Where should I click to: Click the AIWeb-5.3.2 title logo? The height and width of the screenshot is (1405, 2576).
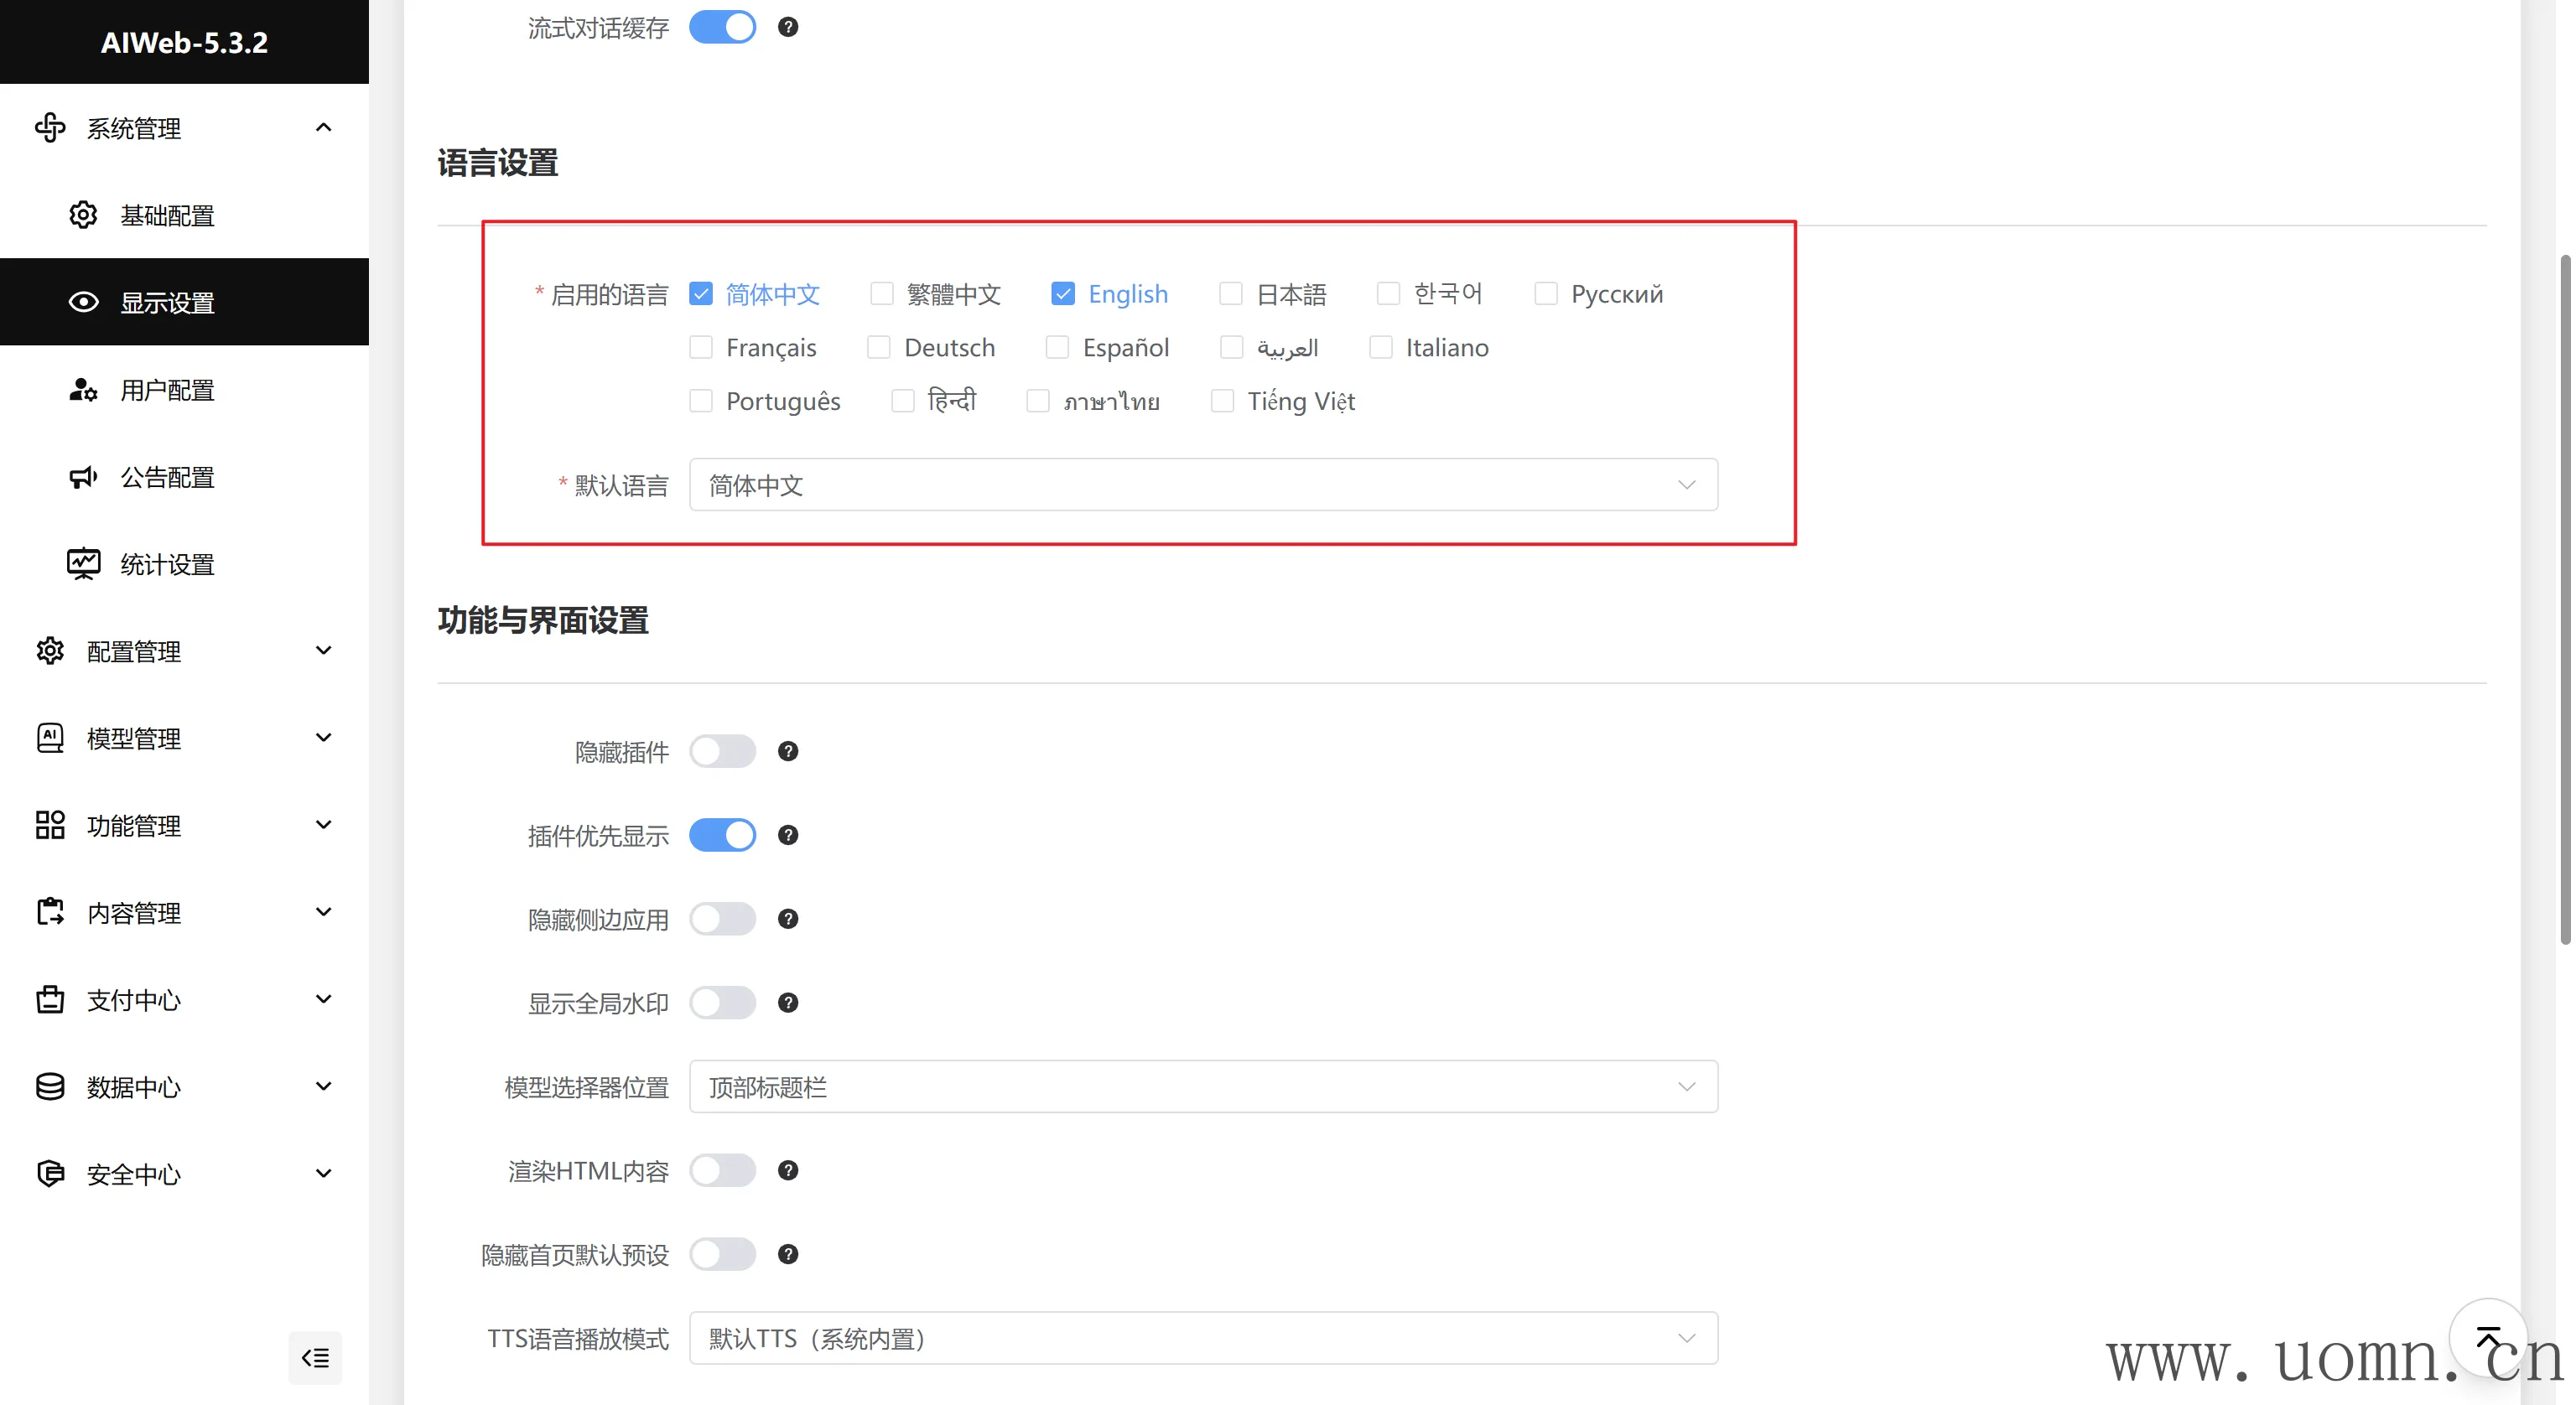coord(184,42)
